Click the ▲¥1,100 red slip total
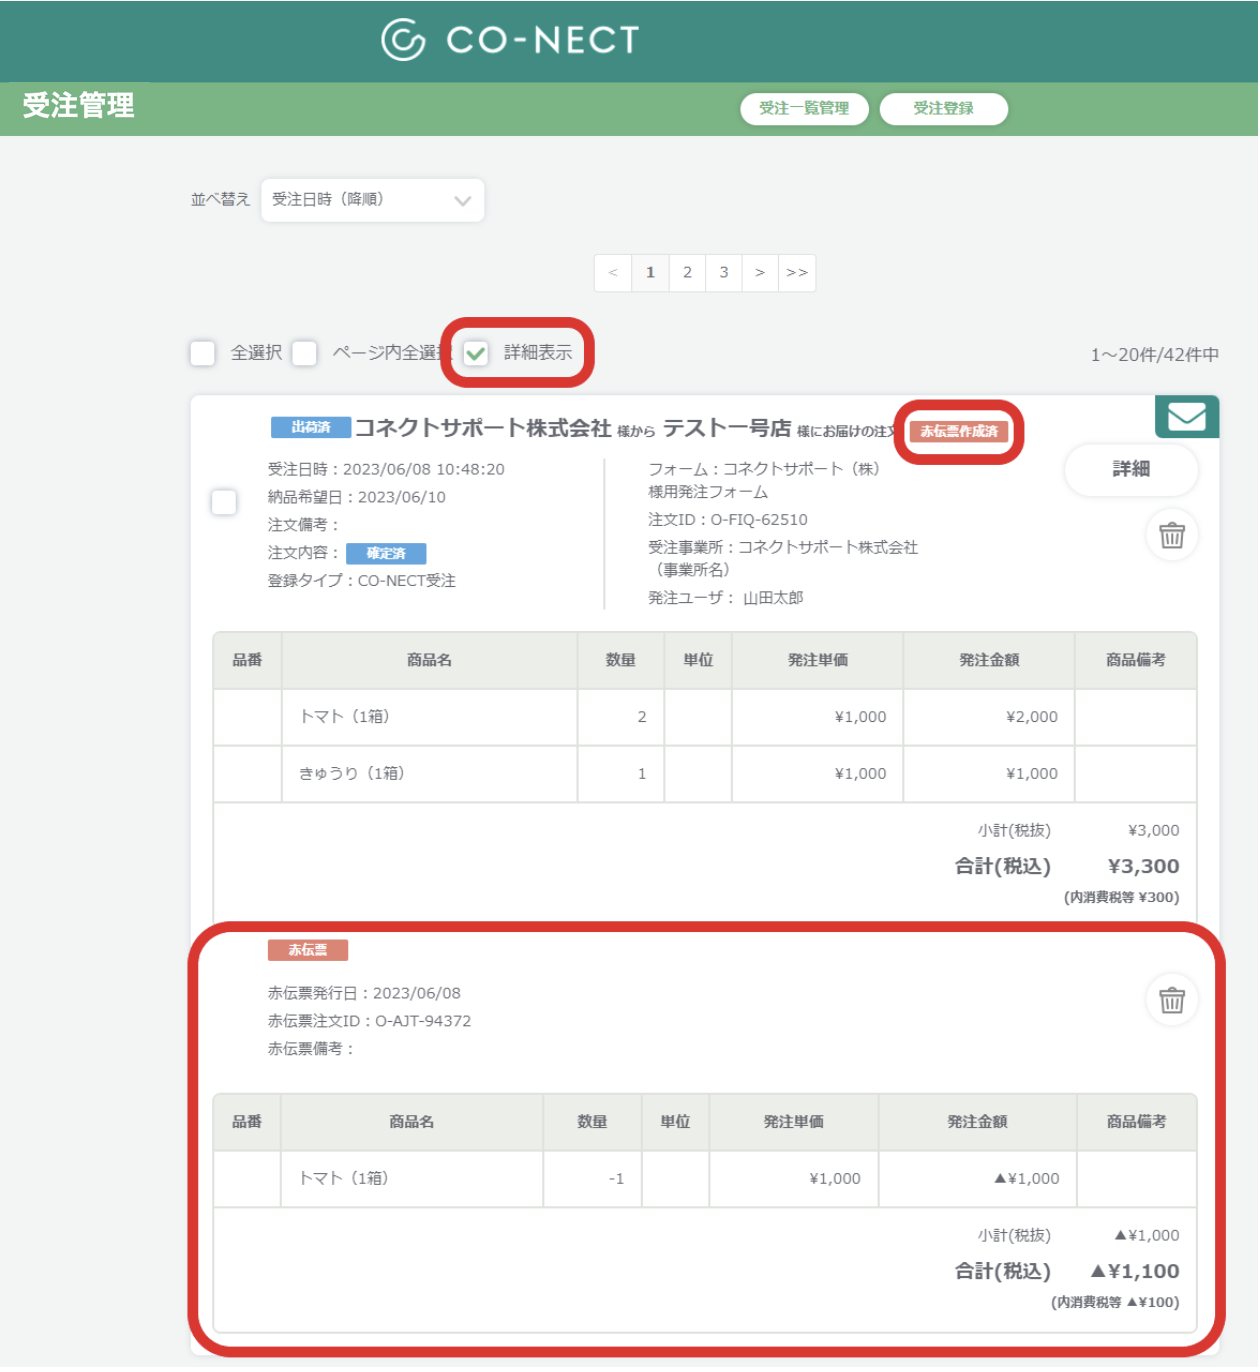This screenshot has width=1260, height=1372. 1135,1272
